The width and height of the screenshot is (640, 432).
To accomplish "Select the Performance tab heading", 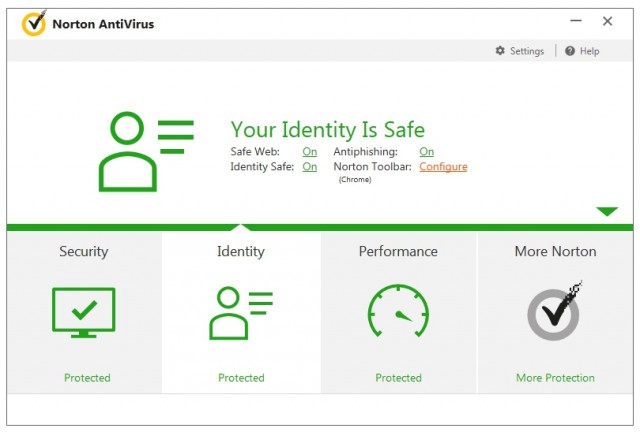I will click(398, 251).
